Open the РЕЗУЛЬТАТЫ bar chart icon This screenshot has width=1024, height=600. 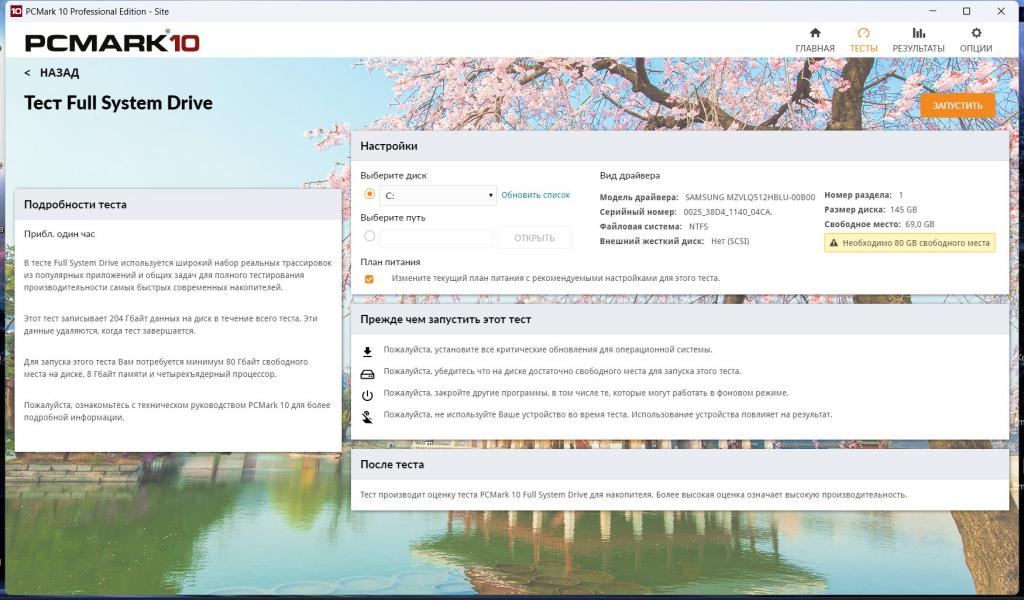[x=918, y=34]
